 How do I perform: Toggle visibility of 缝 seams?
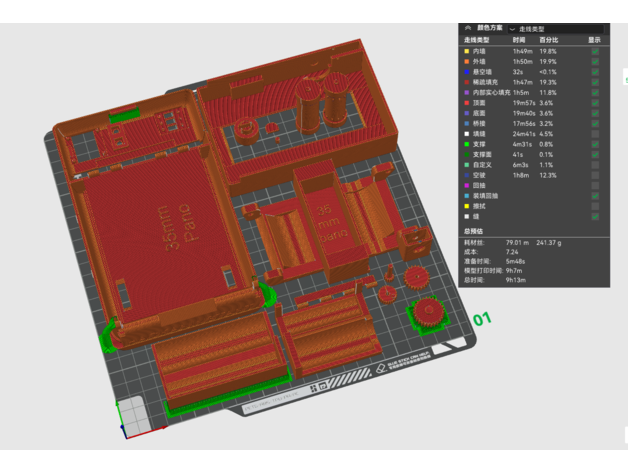tap(596, 216)
